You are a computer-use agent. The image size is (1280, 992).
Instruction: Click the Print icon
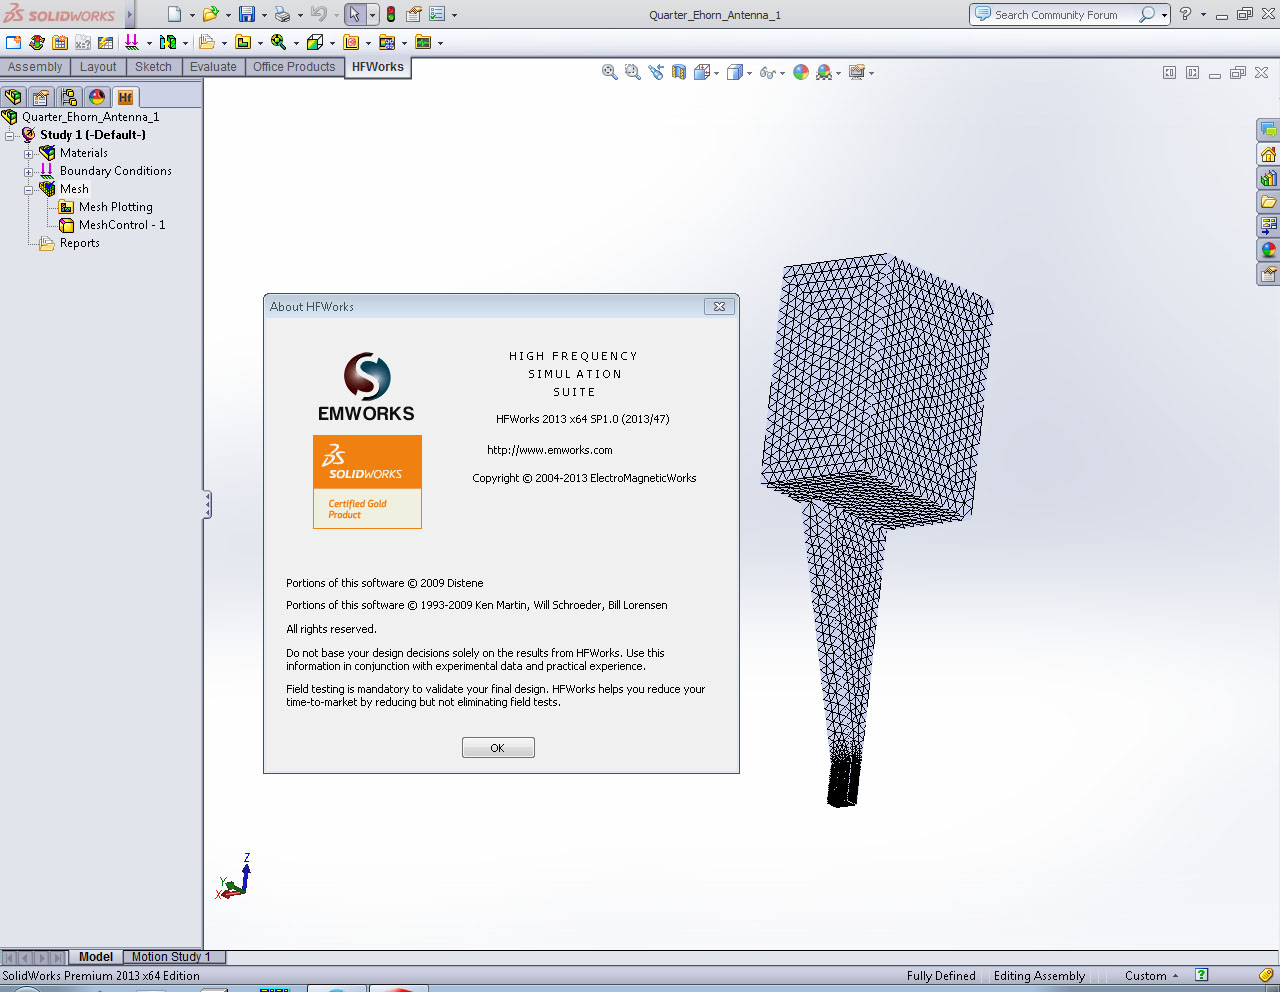[x=282, y=14]
